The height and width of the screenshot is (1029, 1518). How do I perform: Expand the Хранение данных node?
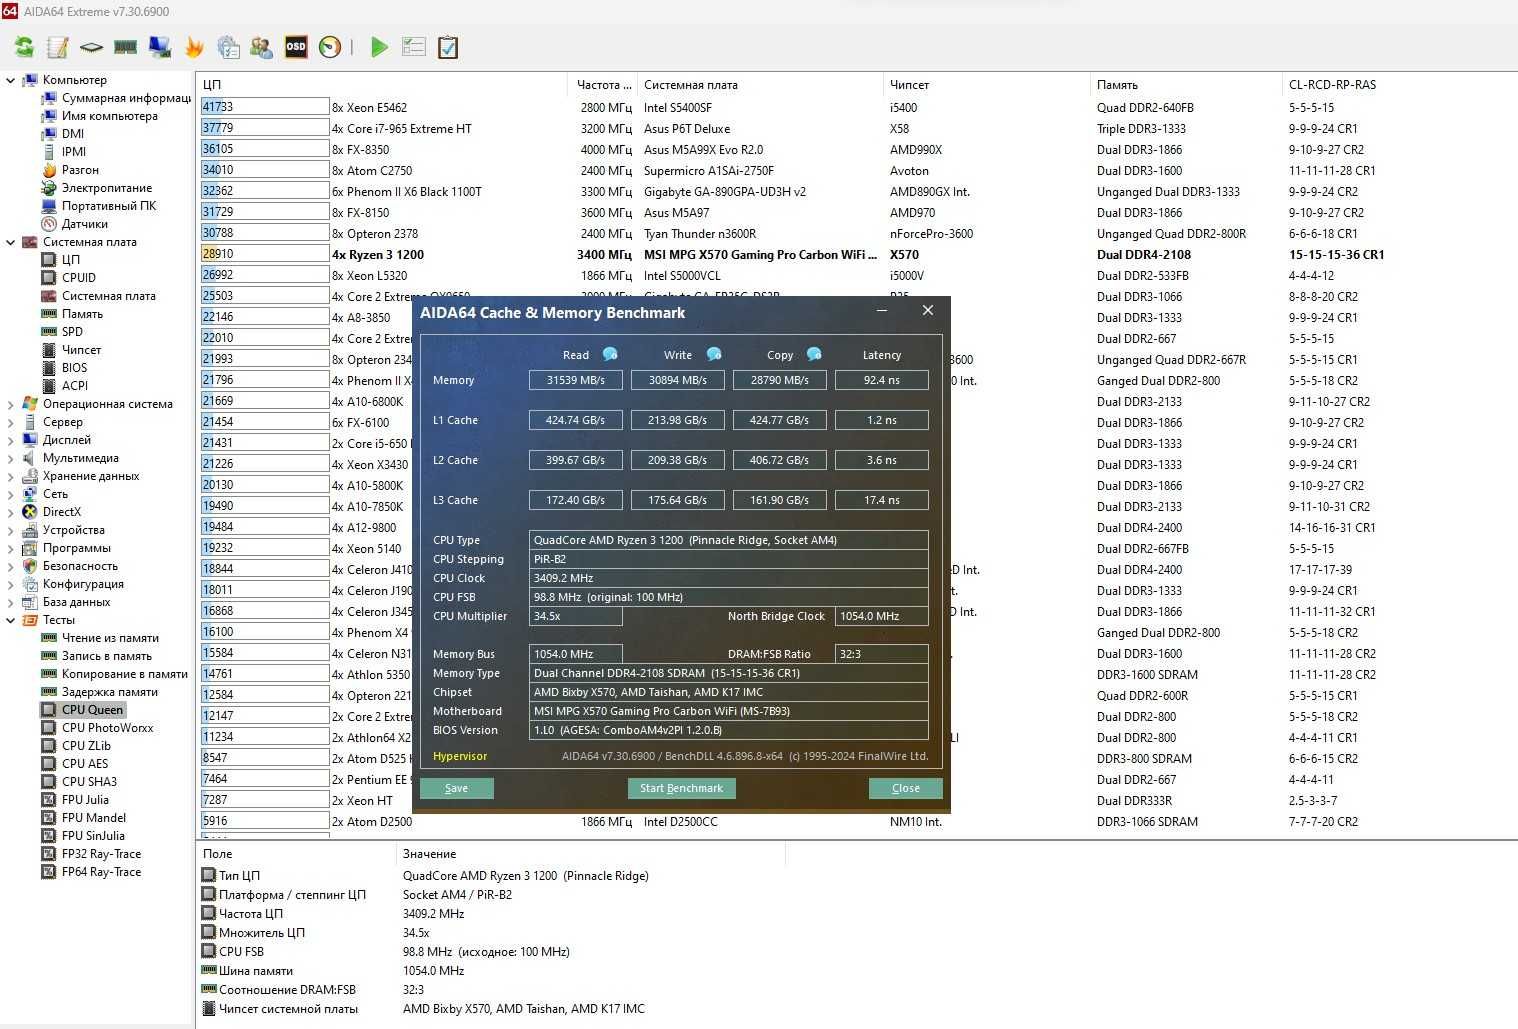pos(11,476)
